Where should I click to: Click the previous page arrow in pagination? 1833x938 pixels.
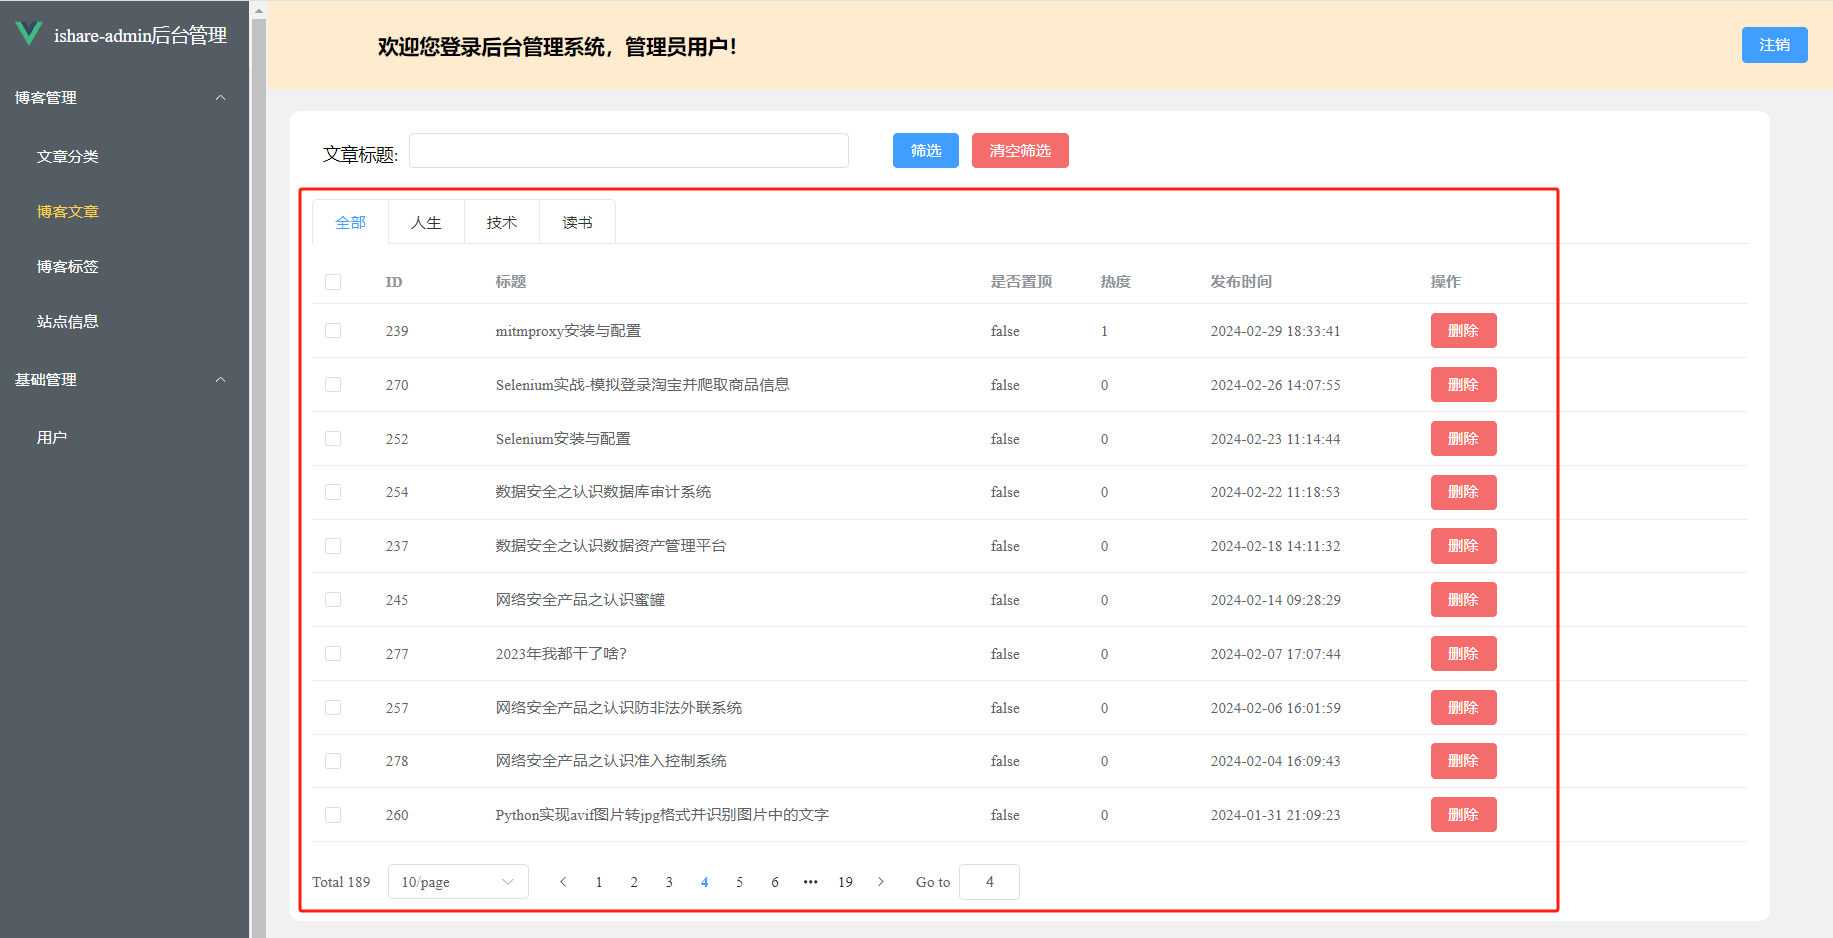pos(563,881)
